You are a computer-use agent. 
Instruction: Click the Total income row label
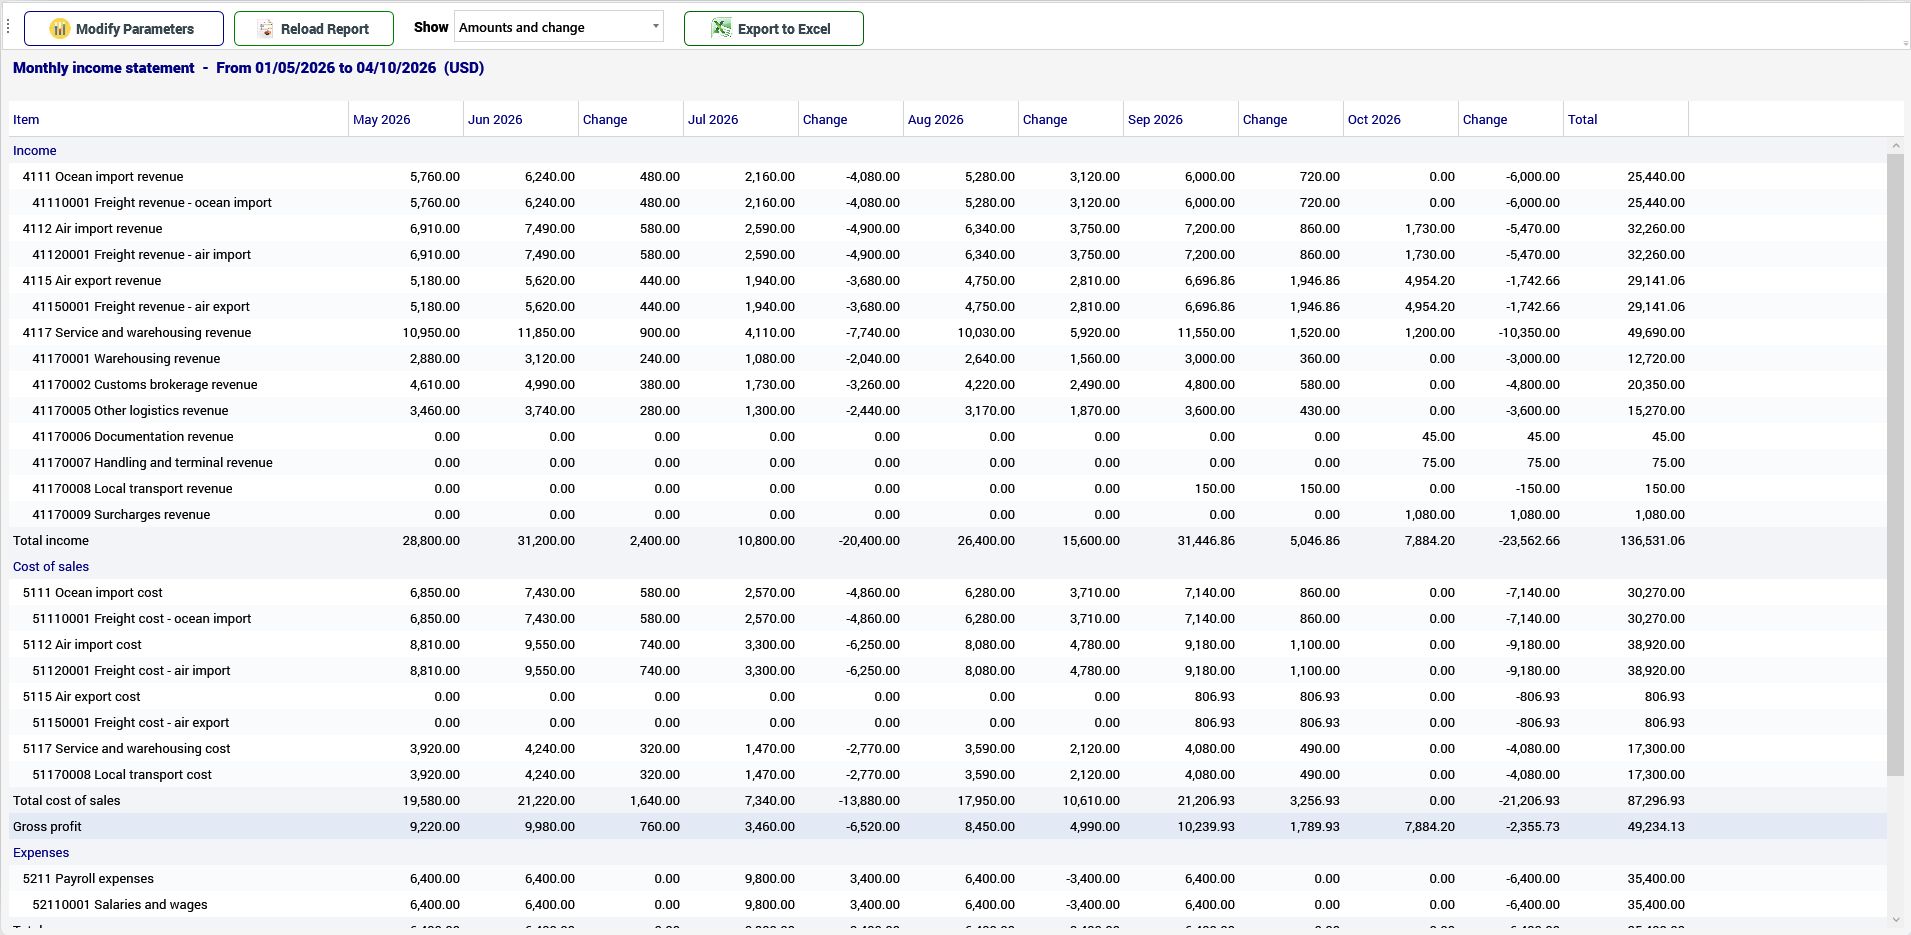[x=51, y=541]
